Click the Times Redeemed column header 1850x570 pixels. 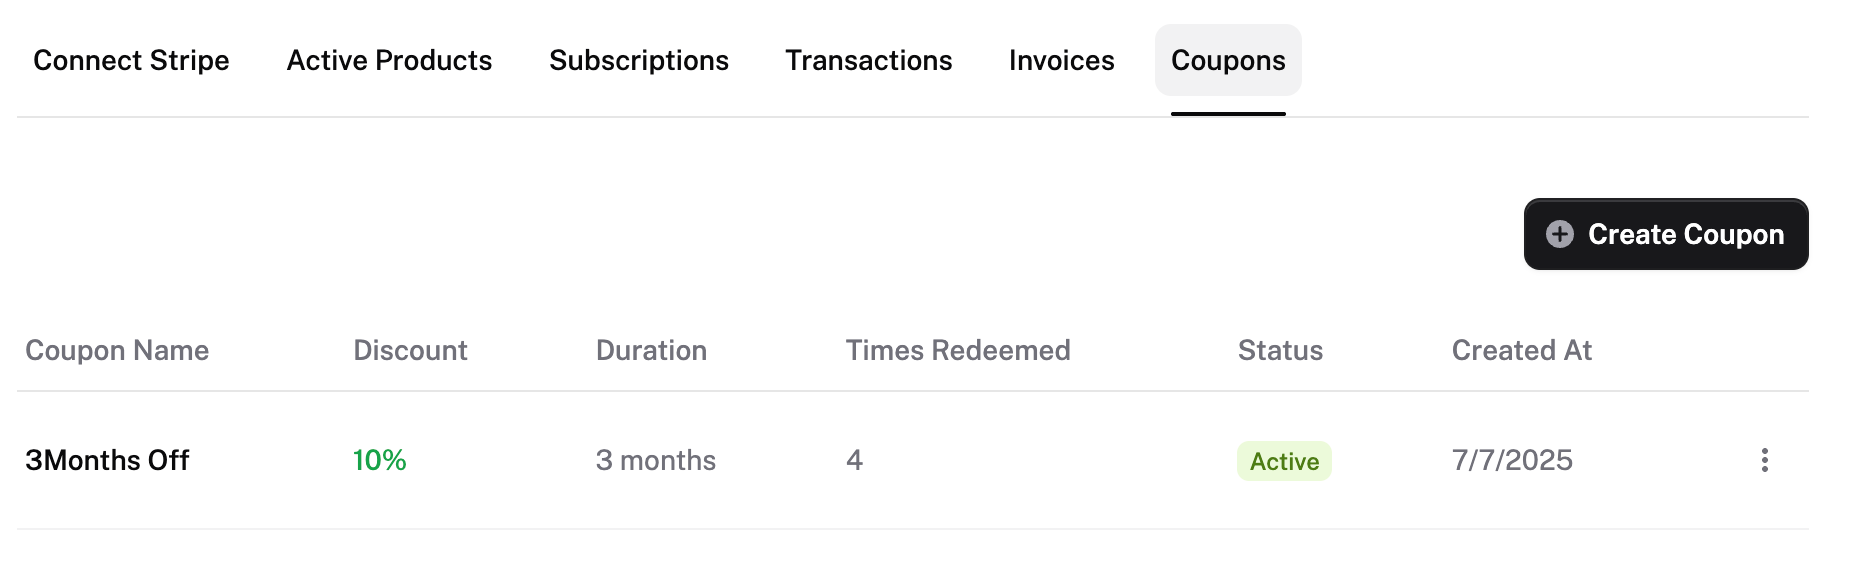(x=958, y=351)
